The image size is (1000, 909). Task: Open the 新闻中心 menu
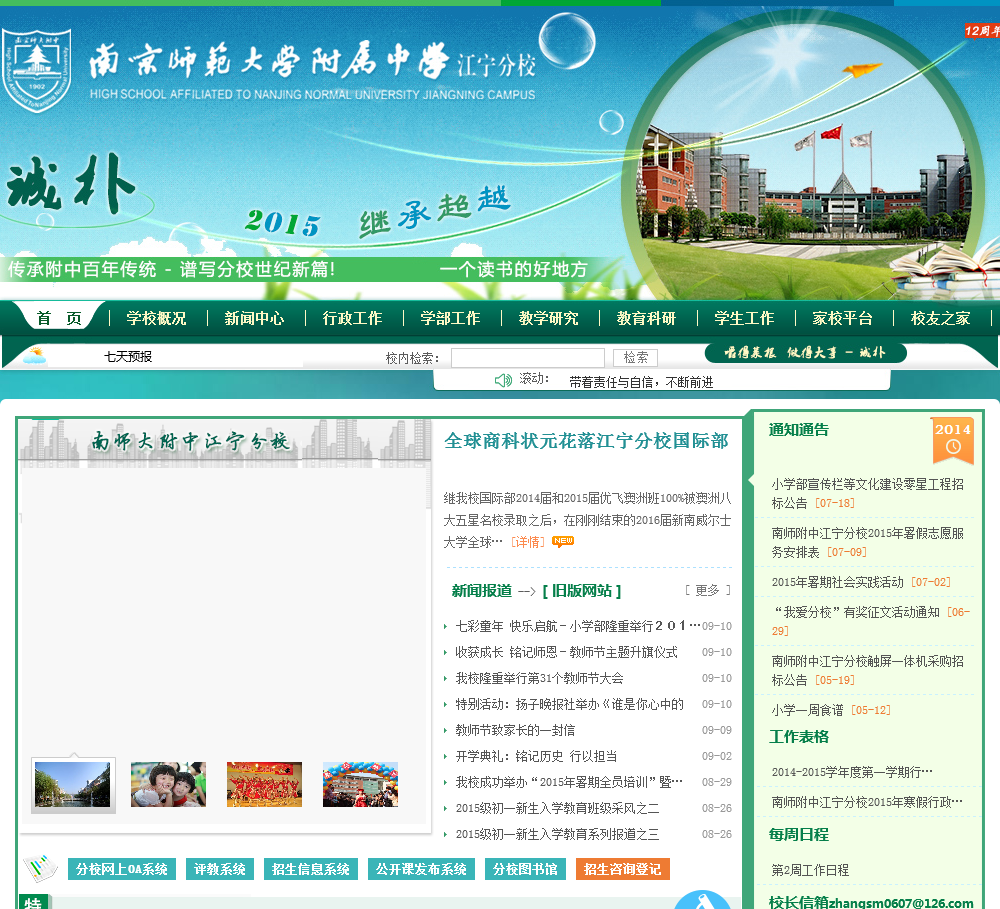[x=254, y=318]
